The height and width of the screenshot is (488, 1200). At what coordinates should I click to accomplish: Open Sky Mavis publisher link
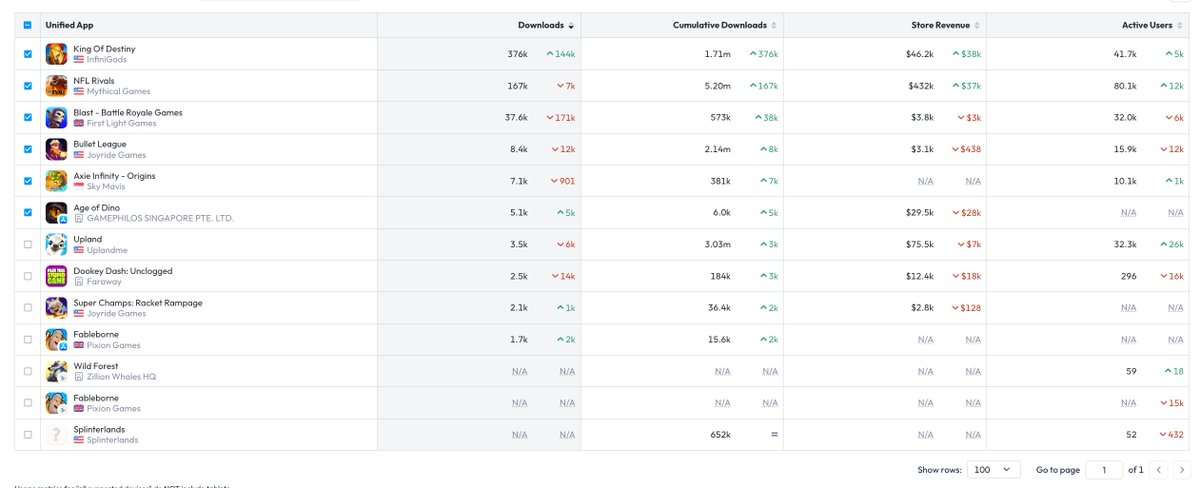click(x=107, y=187)
